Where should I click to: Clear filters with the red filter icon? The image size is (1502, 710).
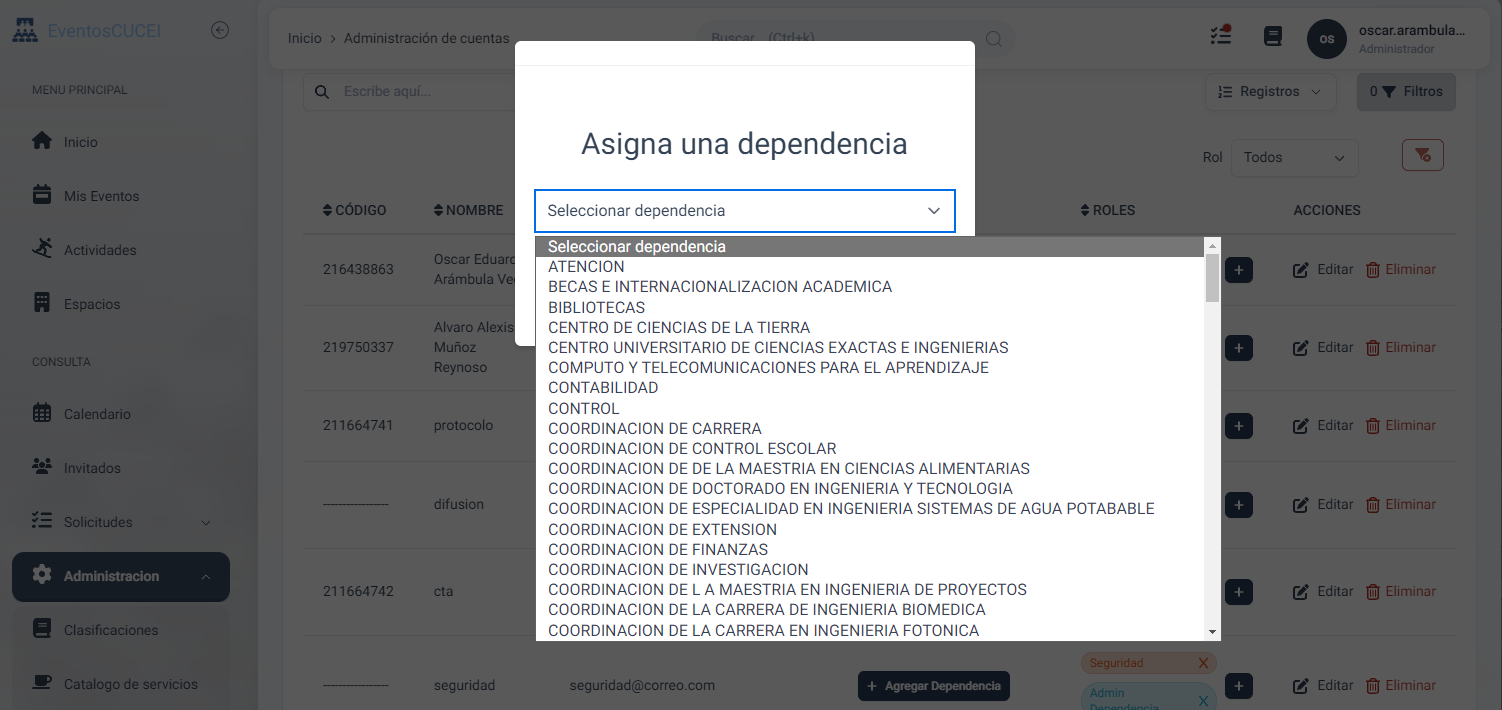coord(1422,155)
